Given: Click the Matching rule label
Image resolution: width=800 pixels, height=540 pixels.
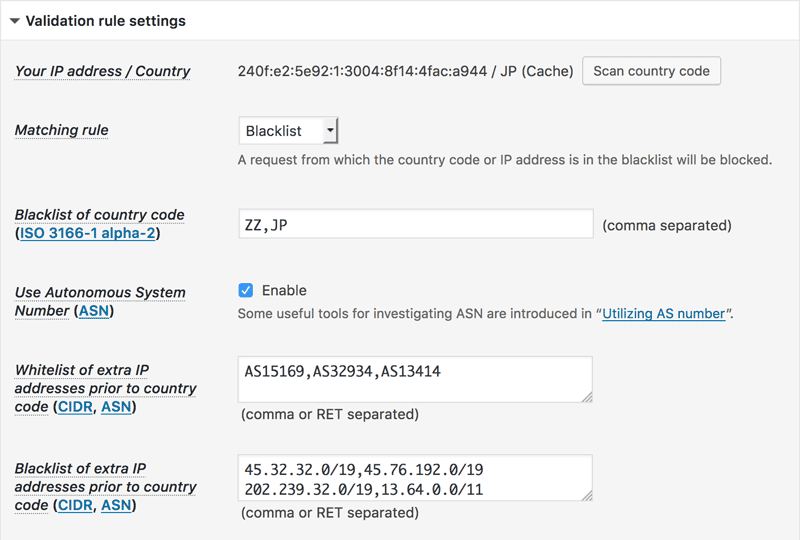Looking at the screenshot, I should pyautogui.click(x=62, y=130).
